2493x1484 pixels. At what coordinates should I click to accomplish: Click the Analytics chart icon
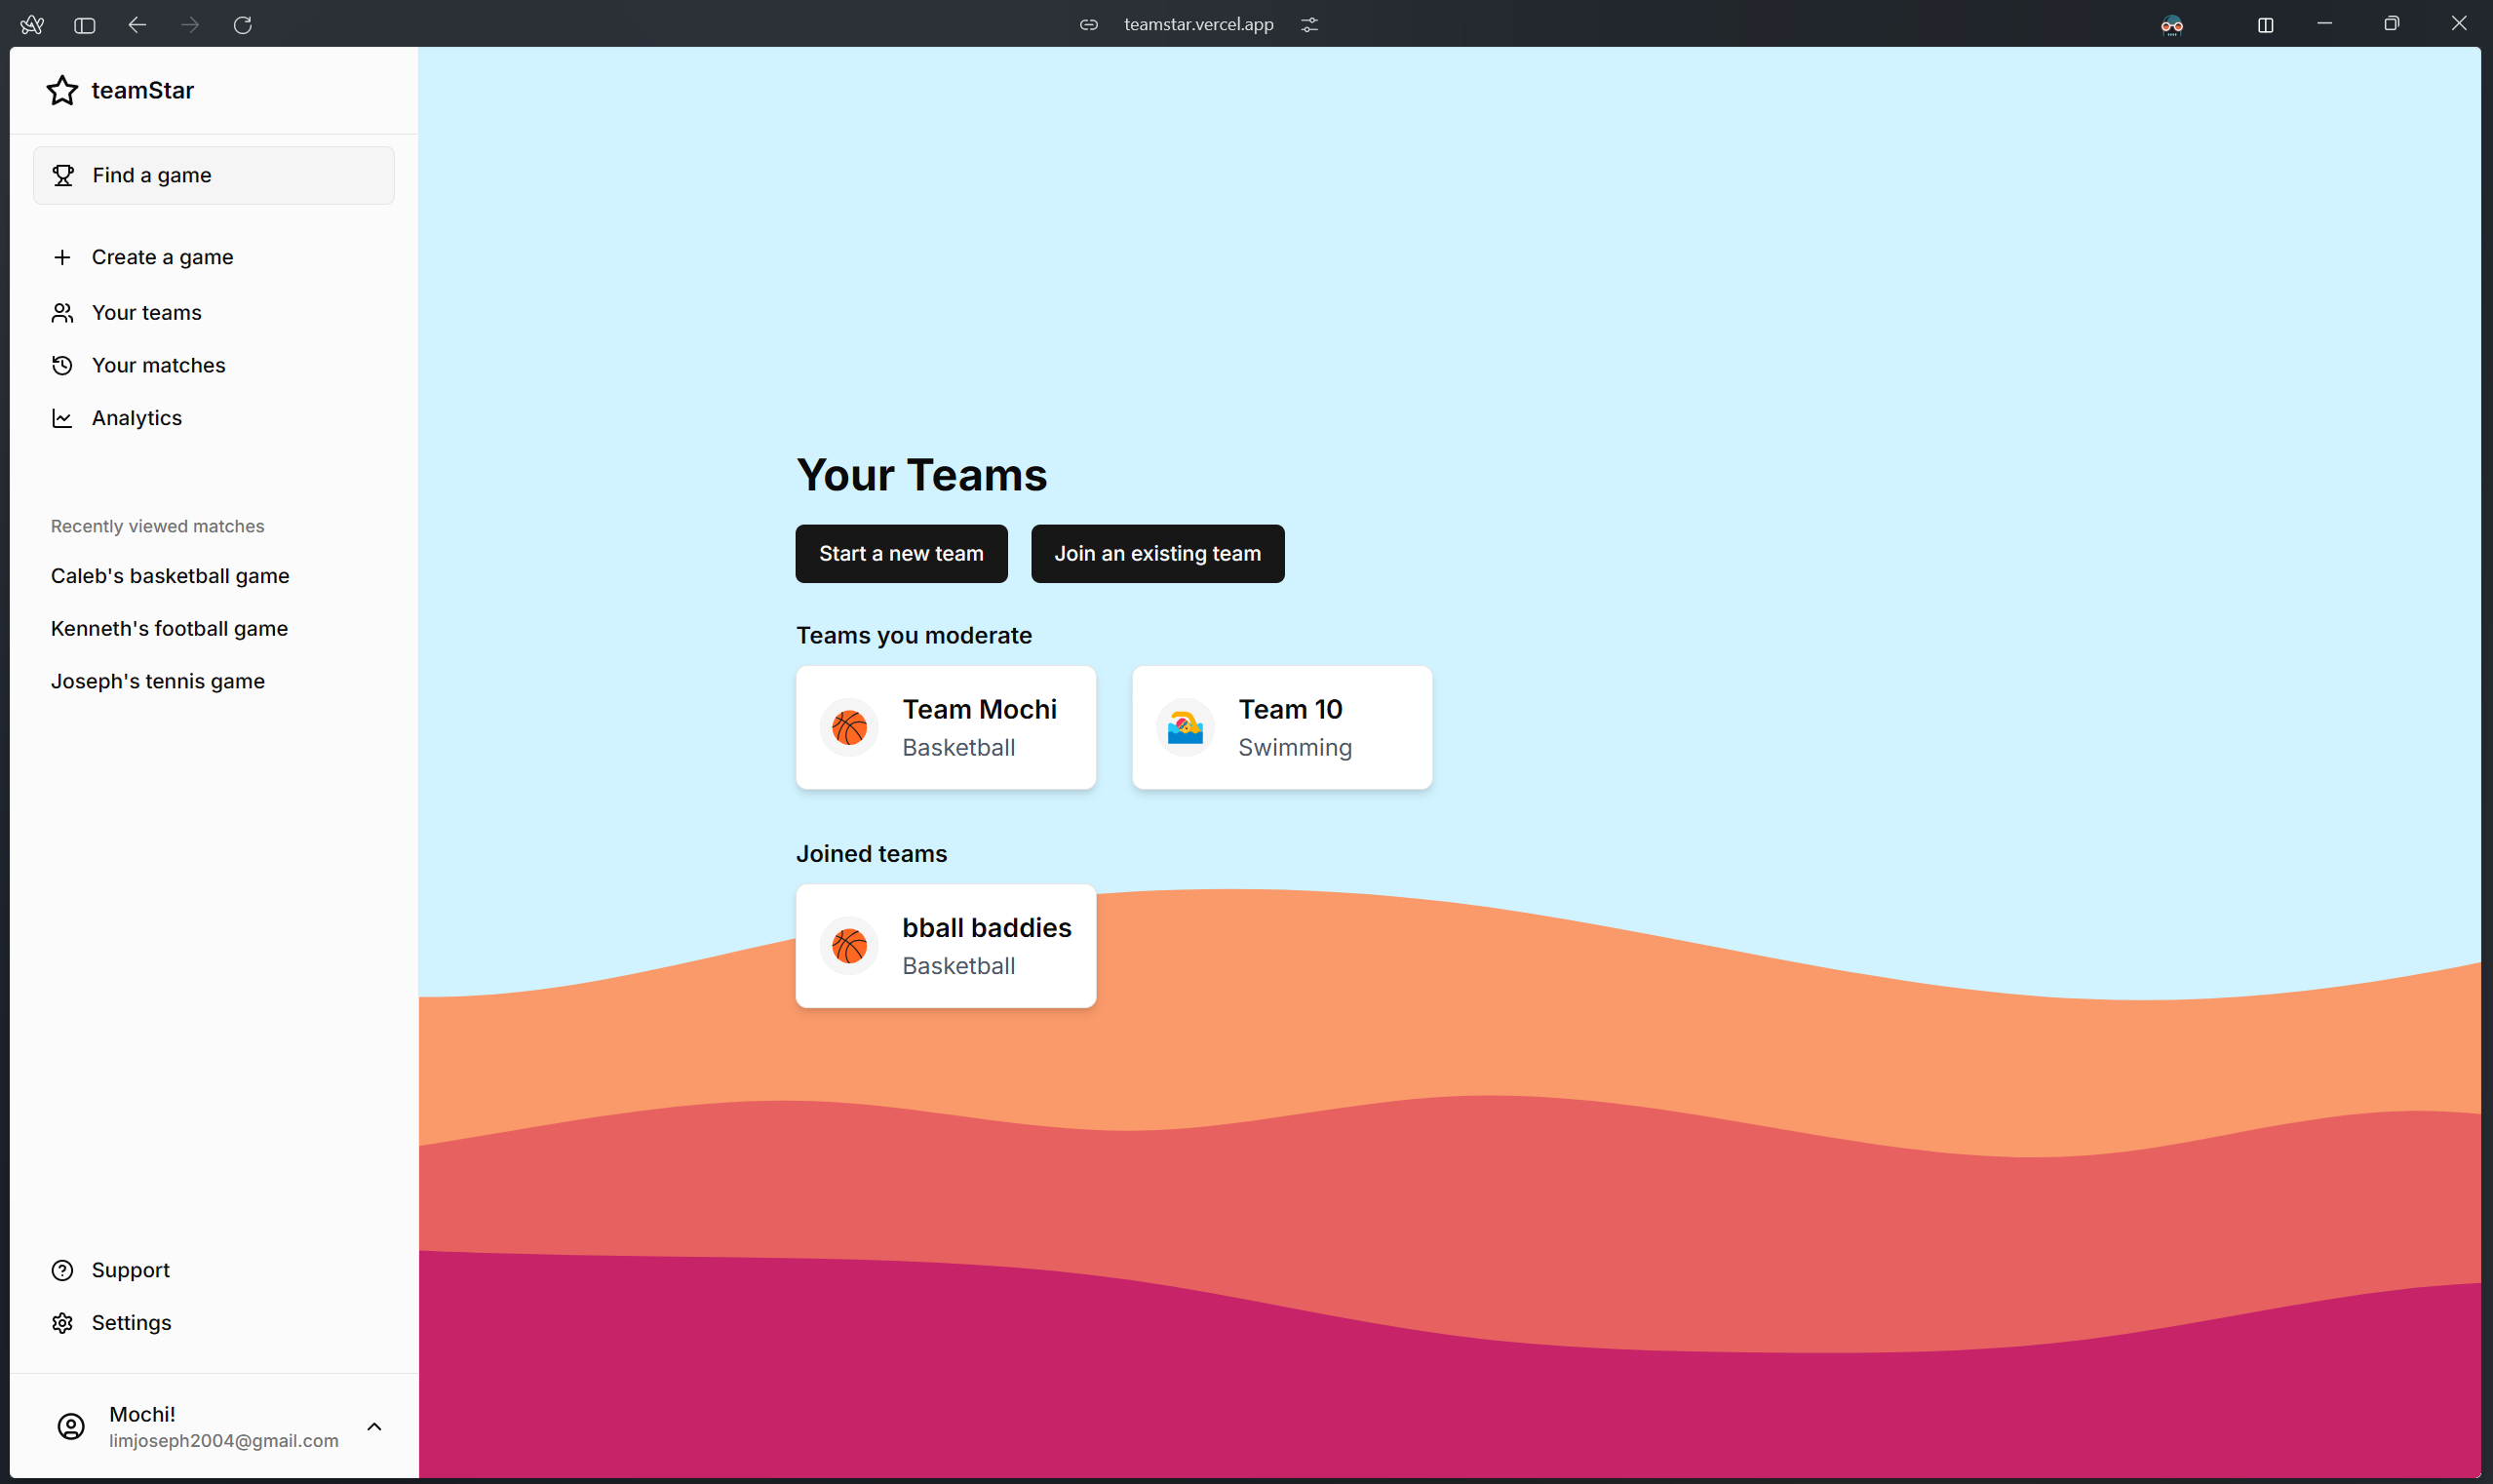click(62, 419)
